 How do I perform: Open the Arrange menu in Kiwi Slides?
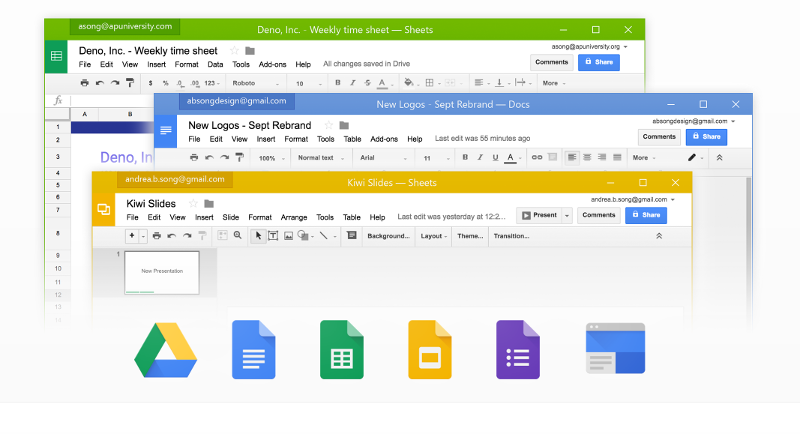tap(294, 217)
